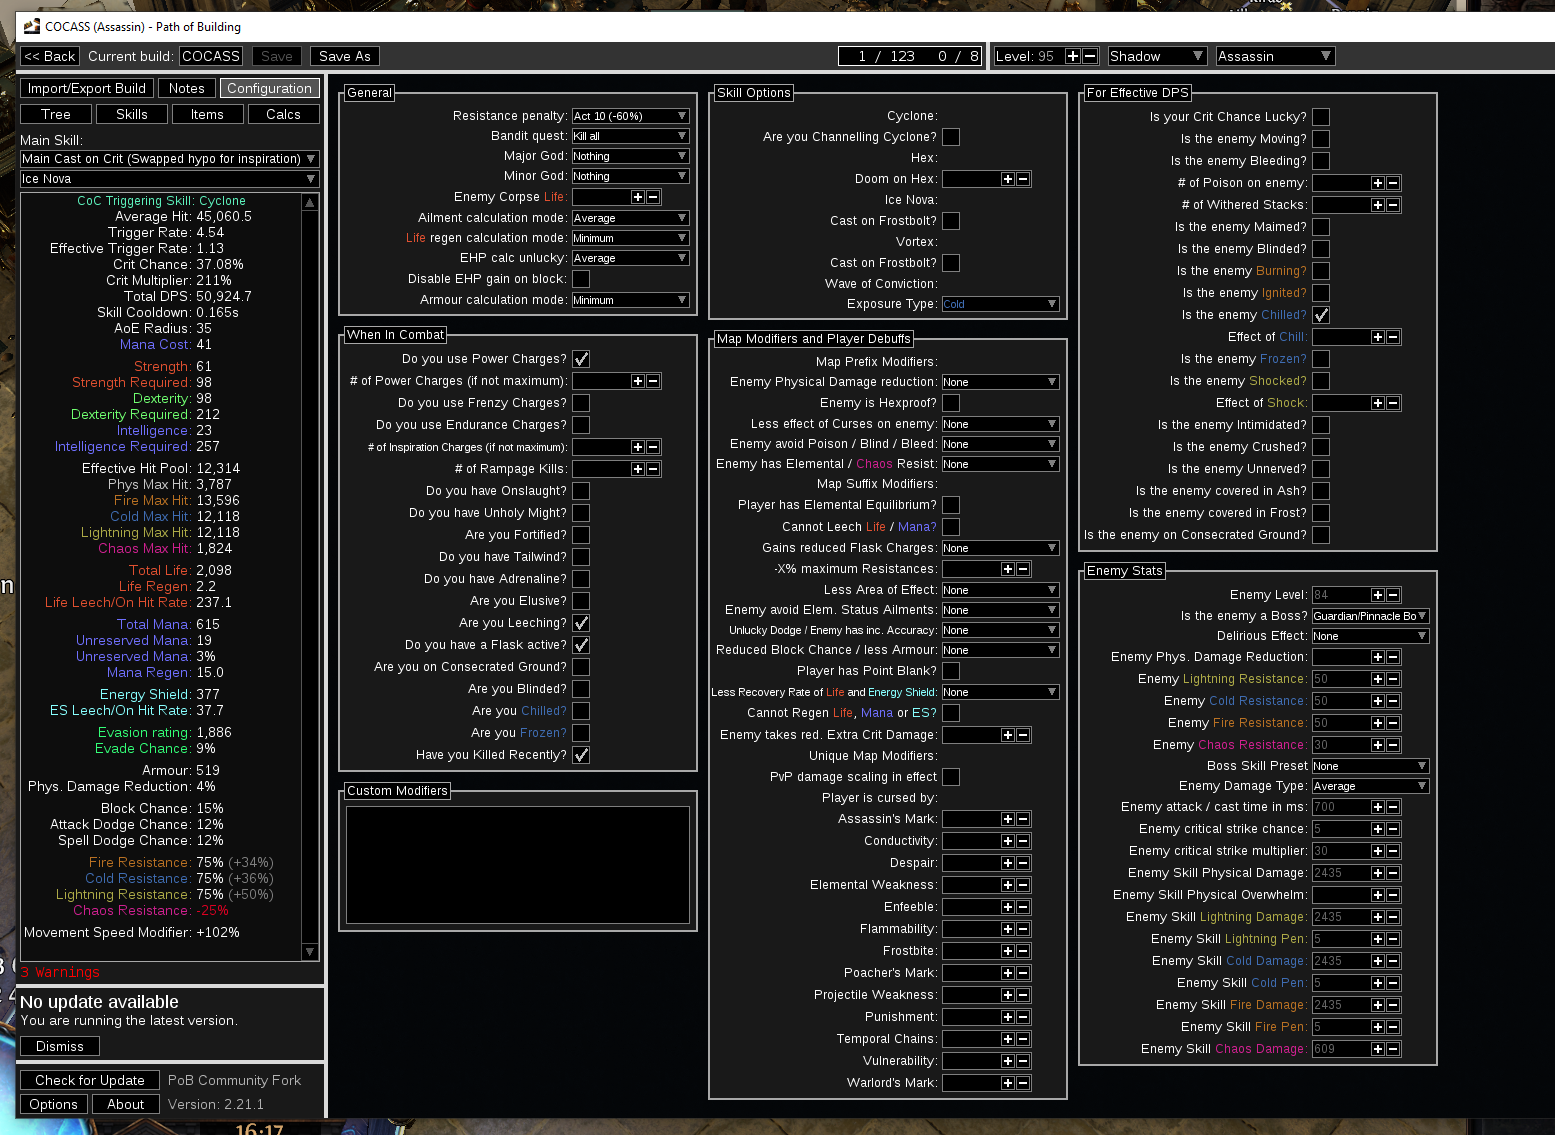Viewport: 1555px width, 1135px height.
Task: Open Is the enemy a Boss dropdown
Action: [x=1371, y=616]
